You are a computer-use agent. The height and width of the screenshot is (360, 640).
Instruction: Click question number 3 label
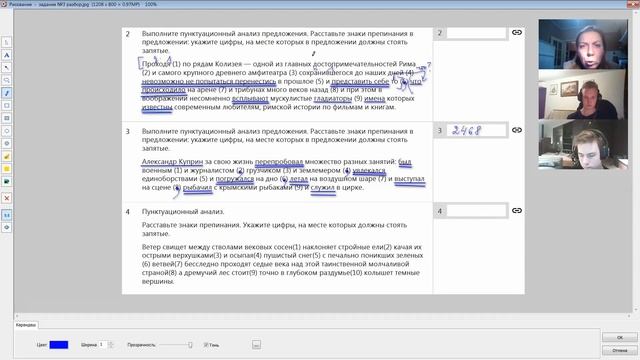[127, 131]
